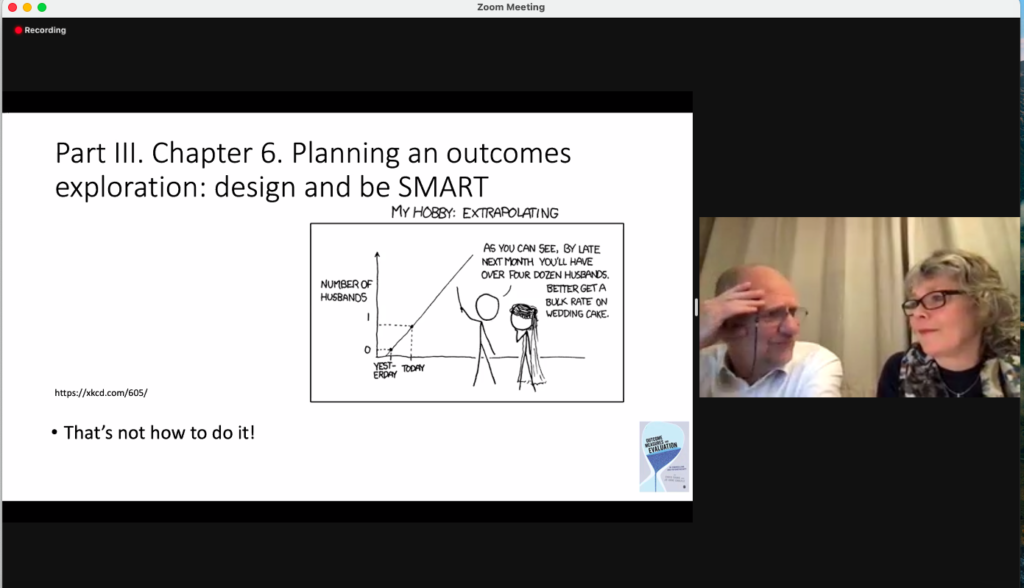Click the red close window button
Image resolution: width=1024 pixels, height=588 pixels.
tap(11, 7)
